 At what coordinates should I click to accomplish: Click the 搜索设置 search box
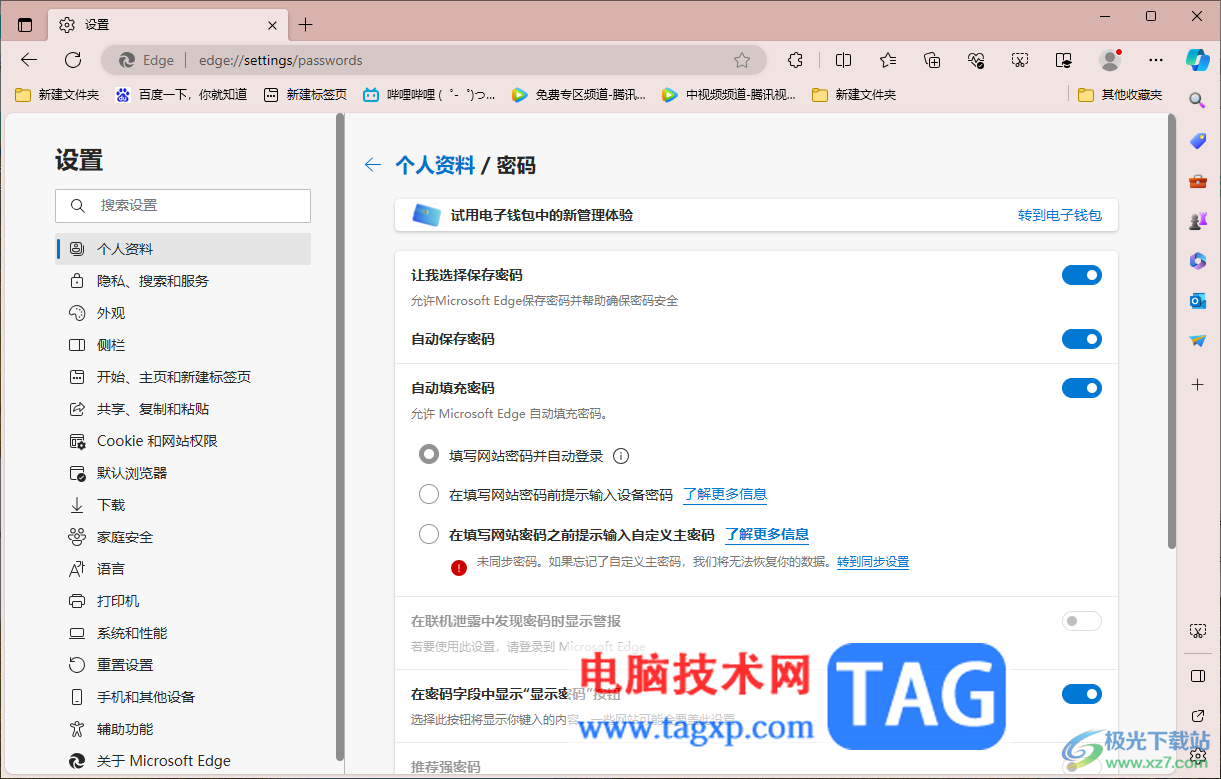point(183,205)
